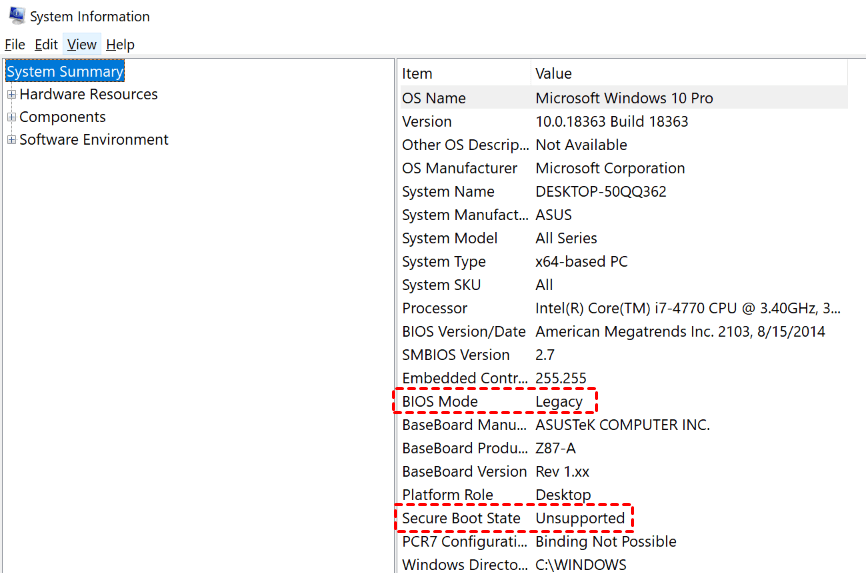Viewport: 866px width, 573px height.
Task: Click the ASUS manufacturer value
Action: [553, 215]
